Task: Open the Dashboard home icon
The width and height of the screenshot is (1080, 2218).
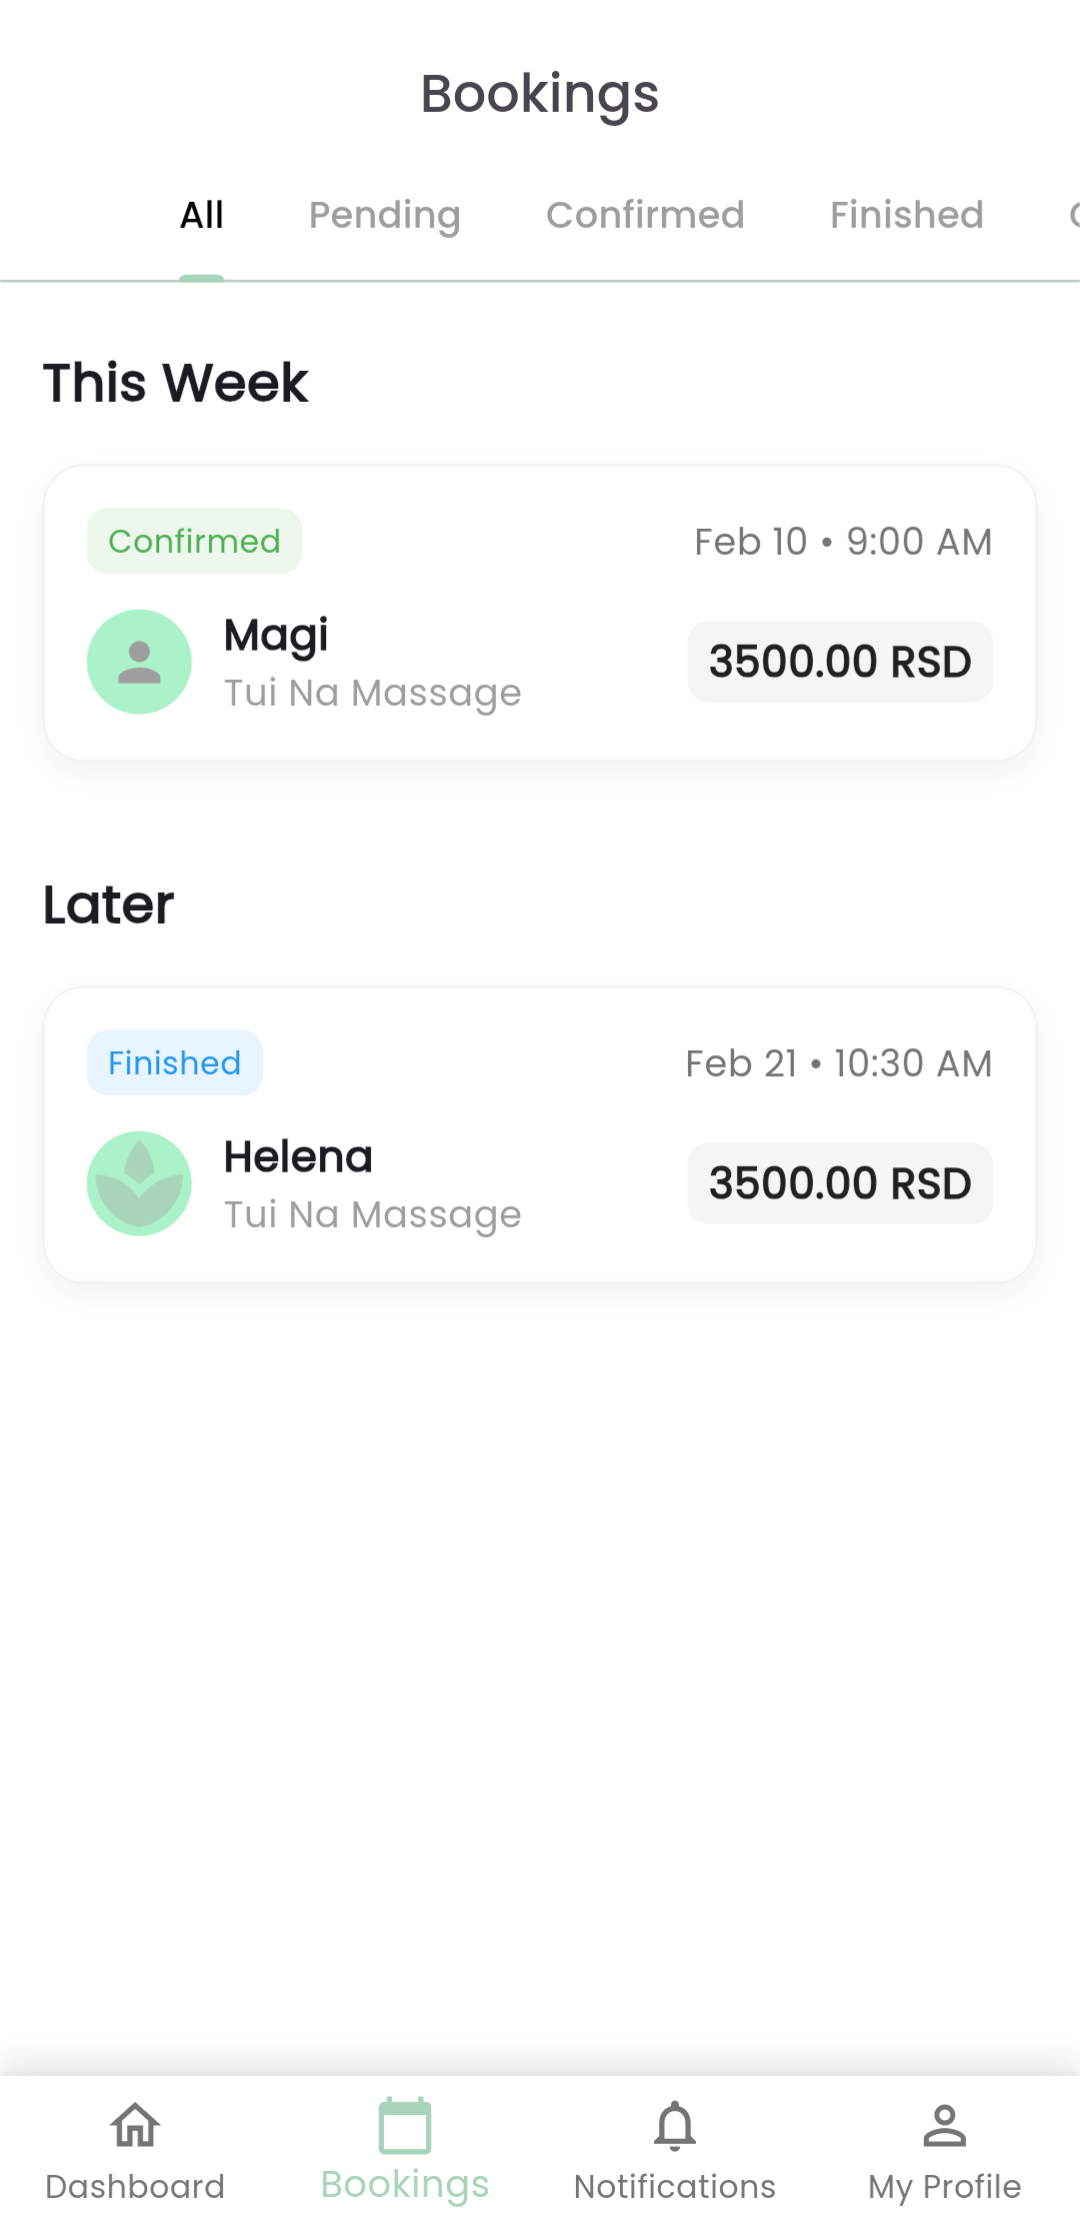Action: [x=135, y=2125]
